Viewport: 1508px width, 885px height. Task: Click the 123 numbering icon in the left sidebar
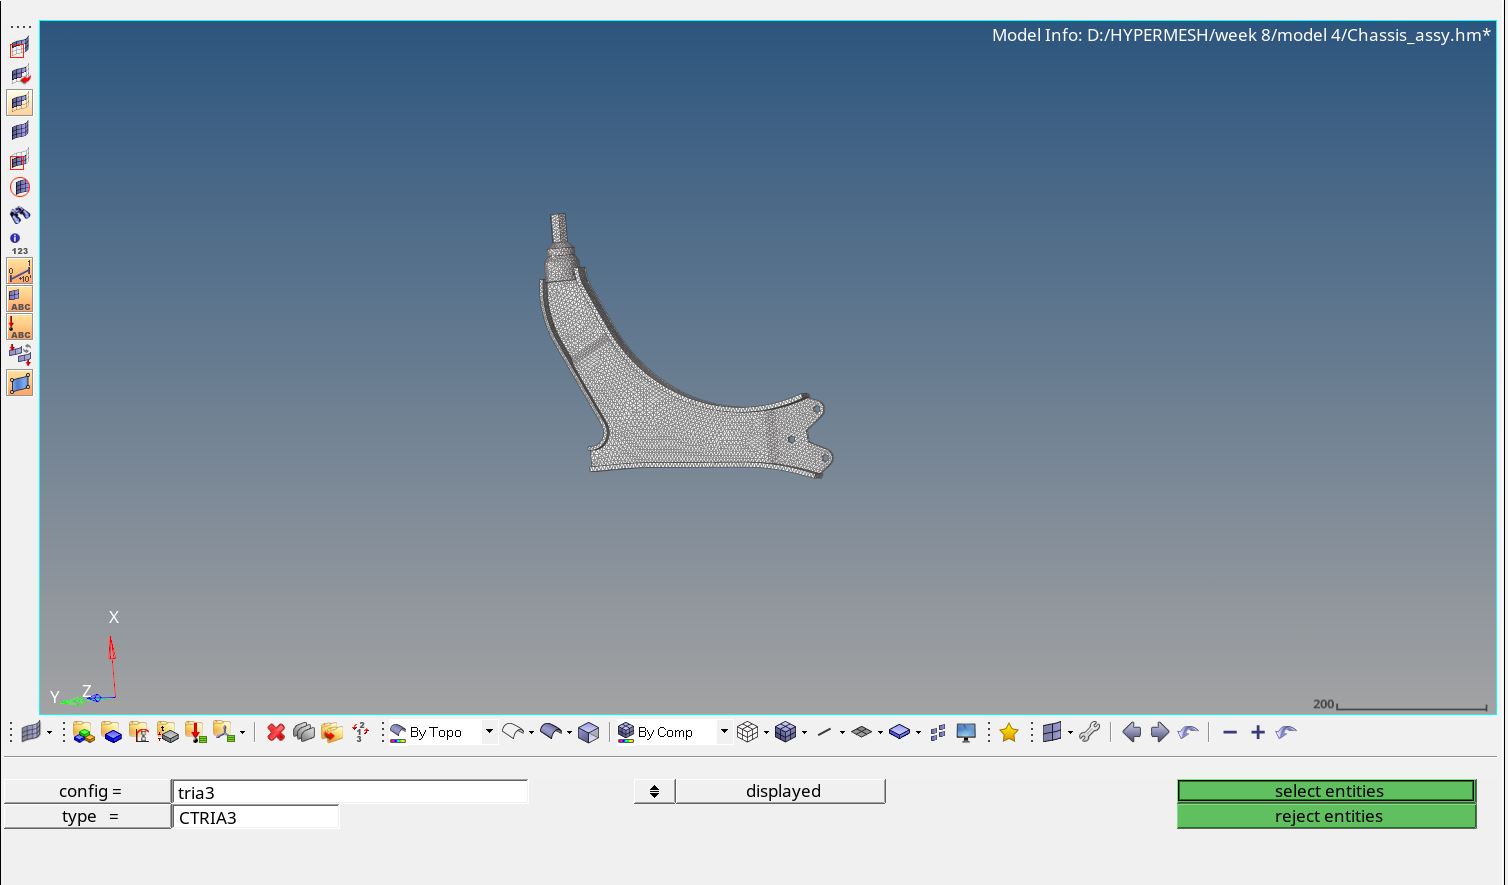(17, 251)
